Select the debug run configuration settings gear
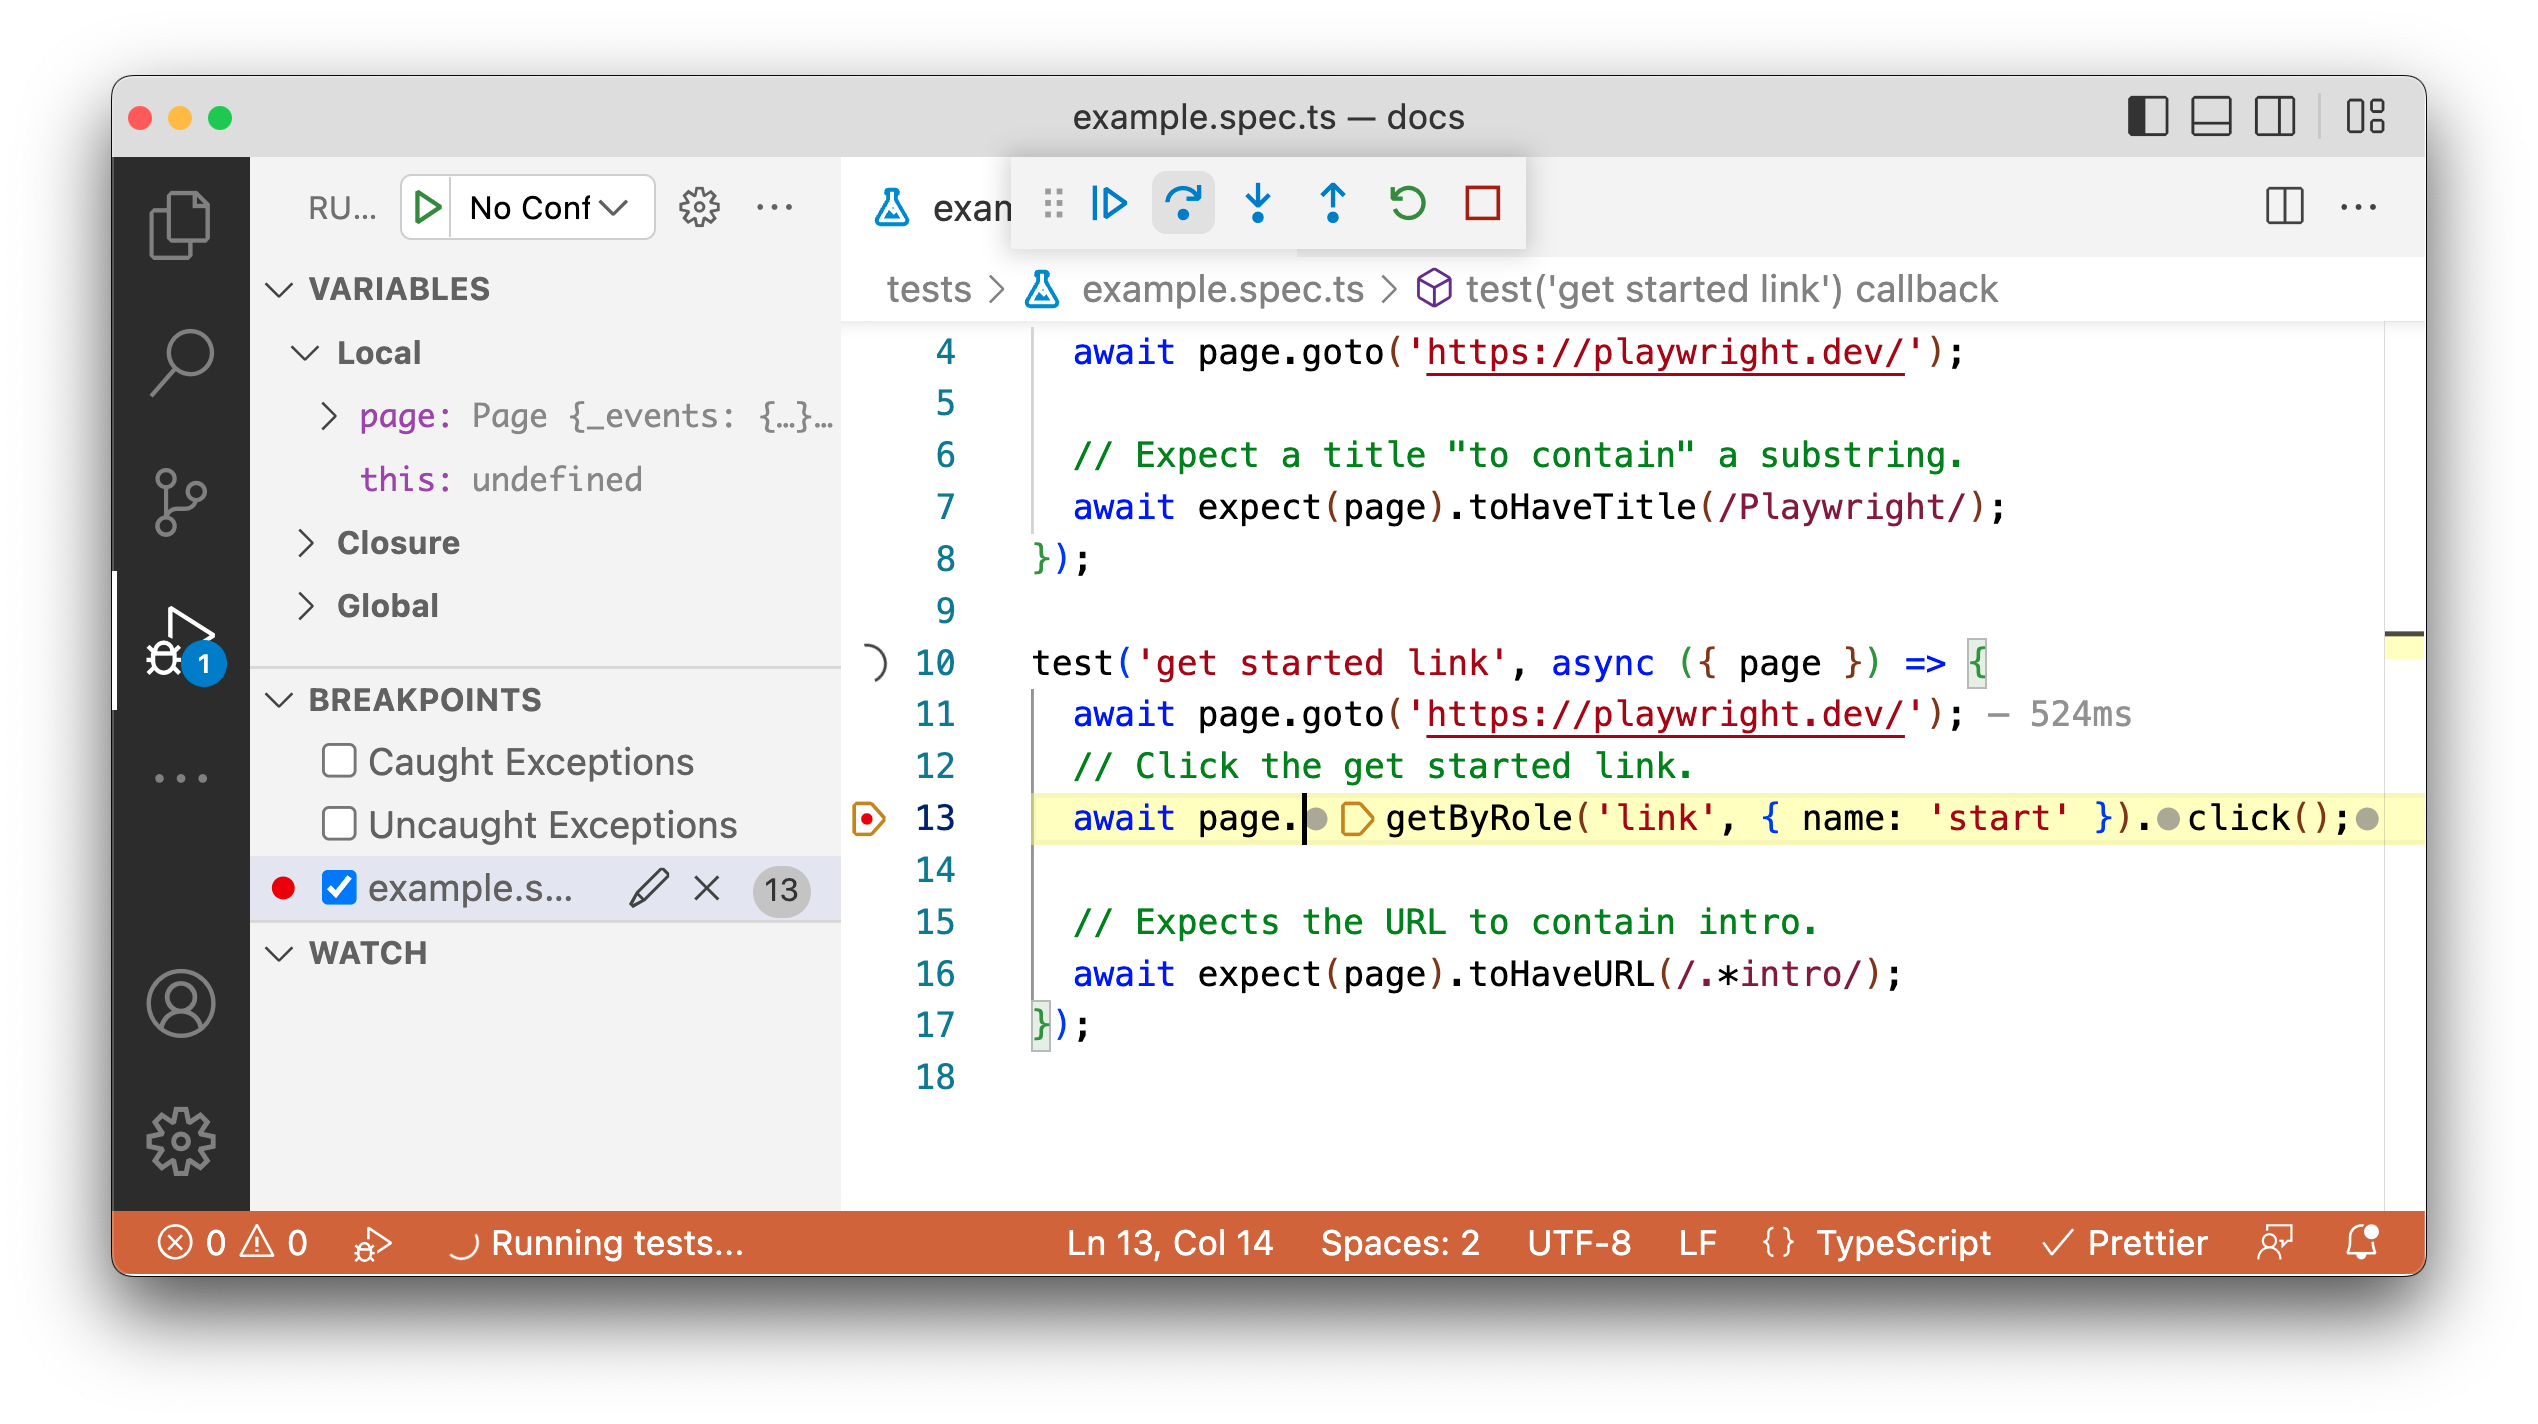The width and height of the screenshot is (2538, 1424). coord(697,207)
